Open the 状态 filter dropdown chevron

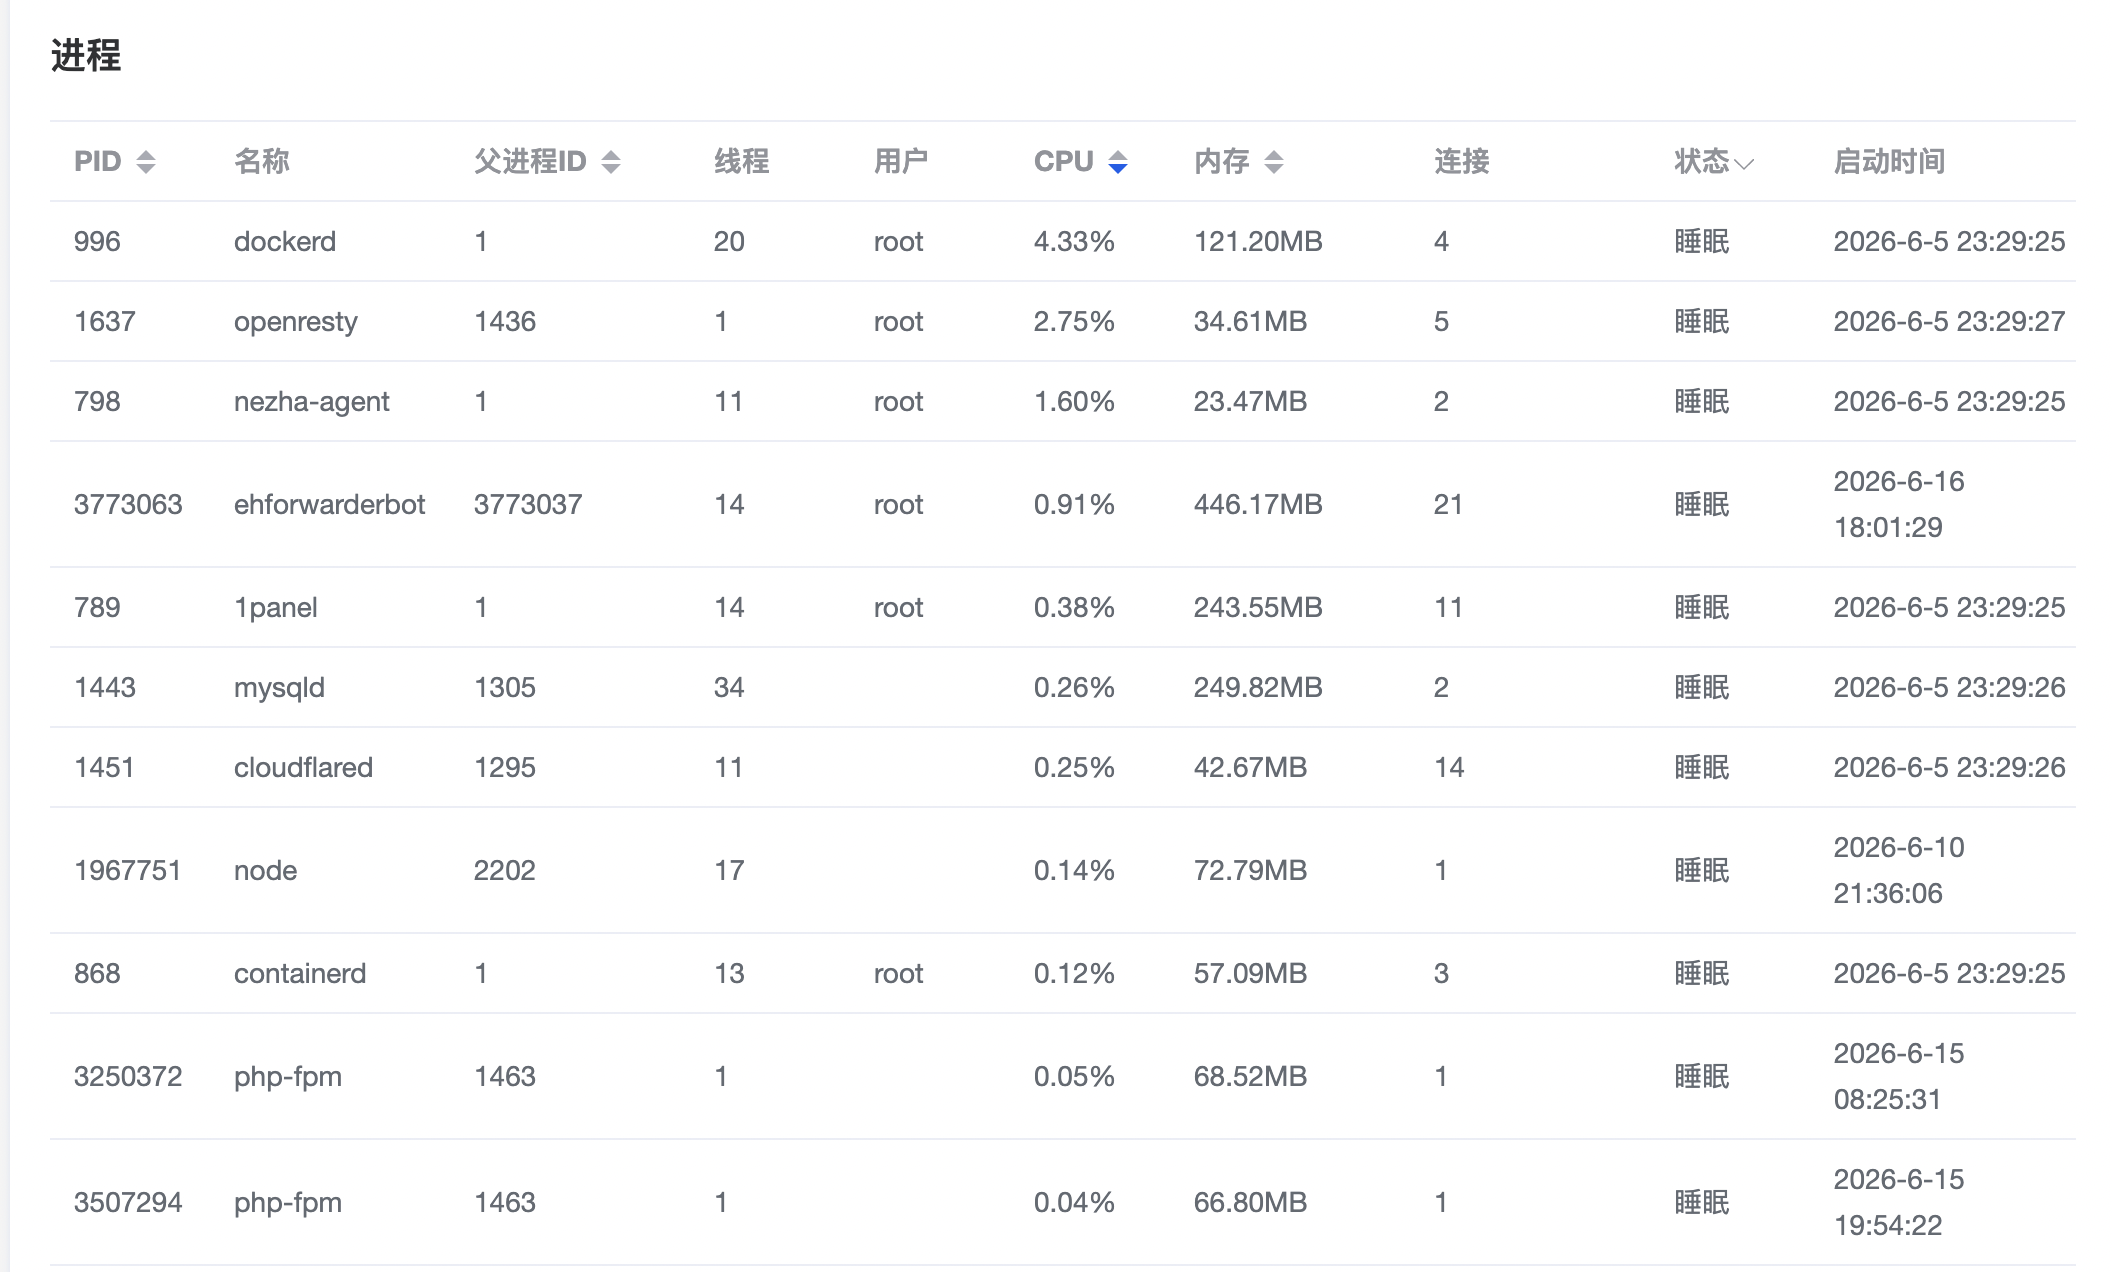1744,164
